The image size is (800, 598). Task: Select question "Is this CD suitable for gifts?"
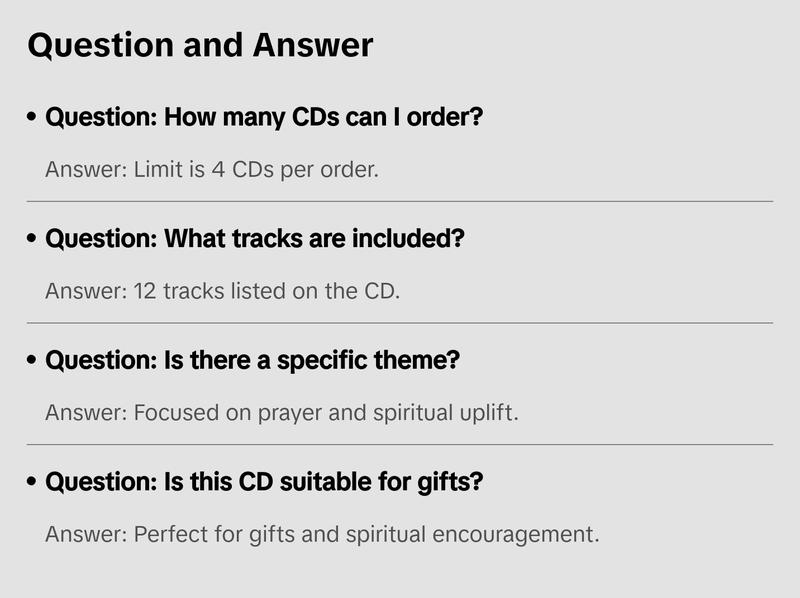point(265,482)
